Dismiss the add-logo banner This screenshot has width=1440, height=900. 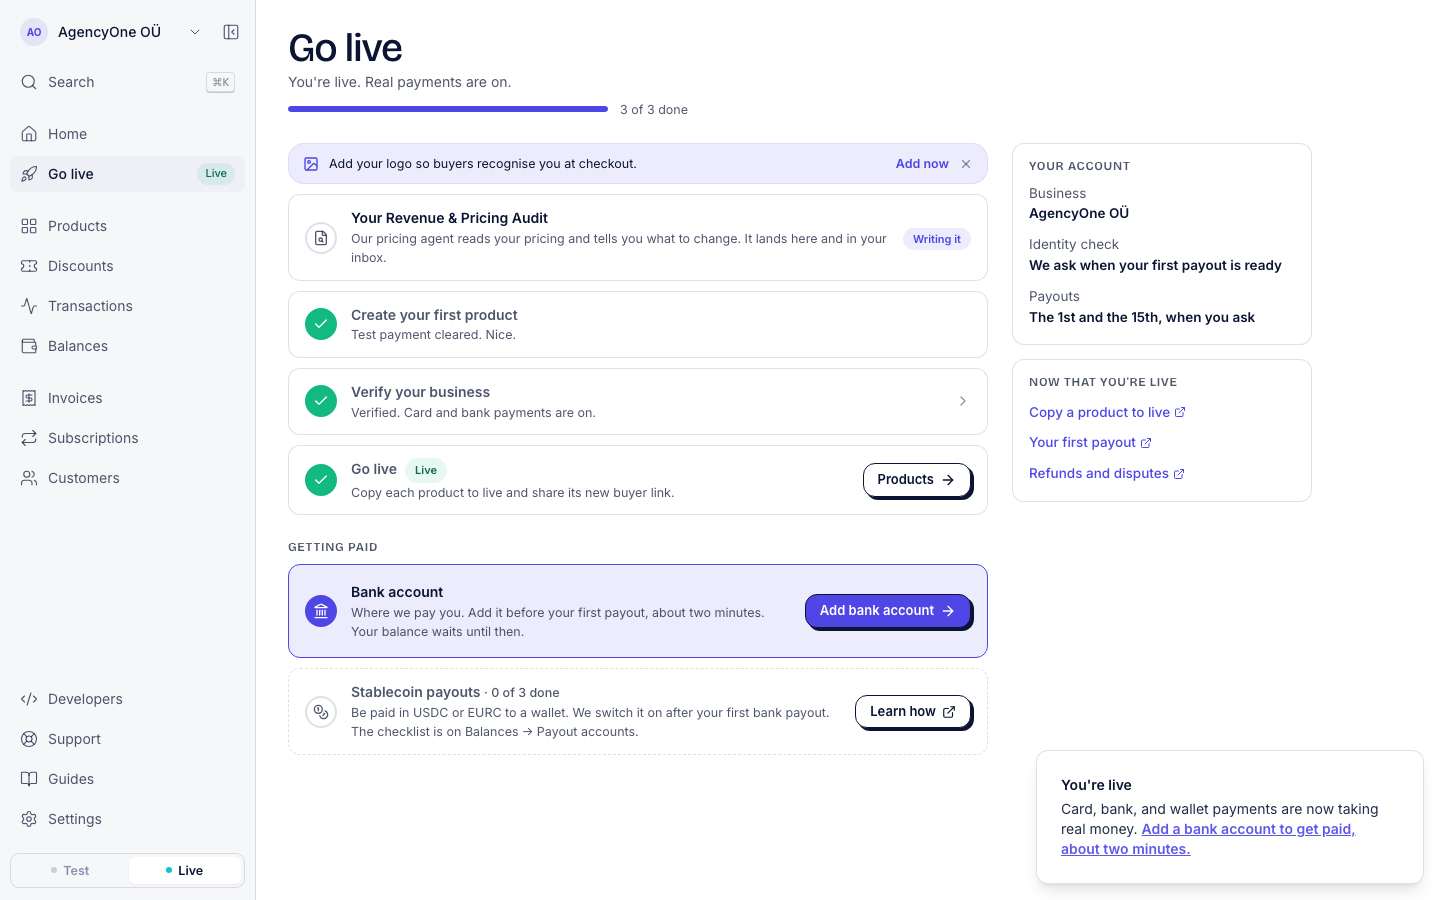pos(966,164)
